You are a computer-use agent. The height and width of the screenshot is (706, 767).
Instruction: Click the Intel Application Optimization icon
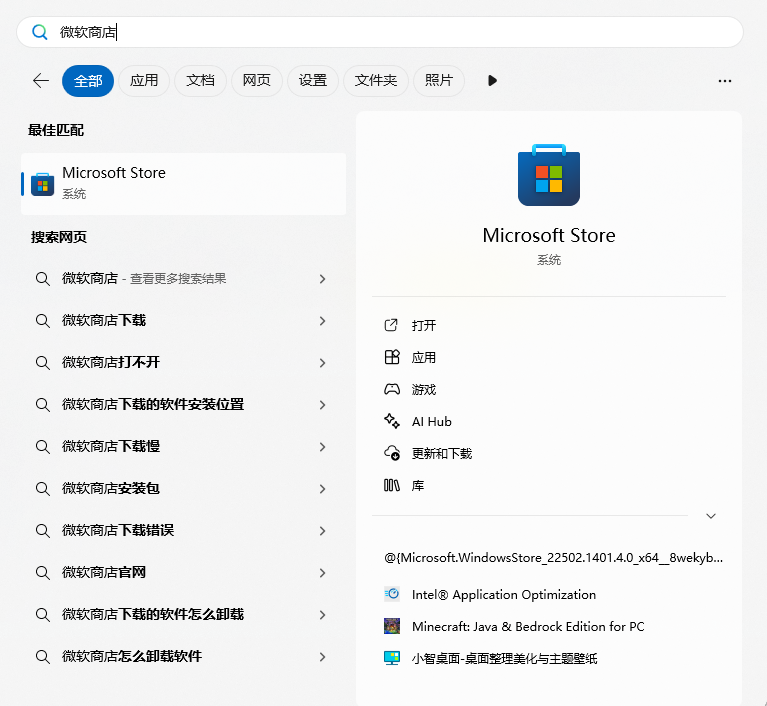point(392,594)
